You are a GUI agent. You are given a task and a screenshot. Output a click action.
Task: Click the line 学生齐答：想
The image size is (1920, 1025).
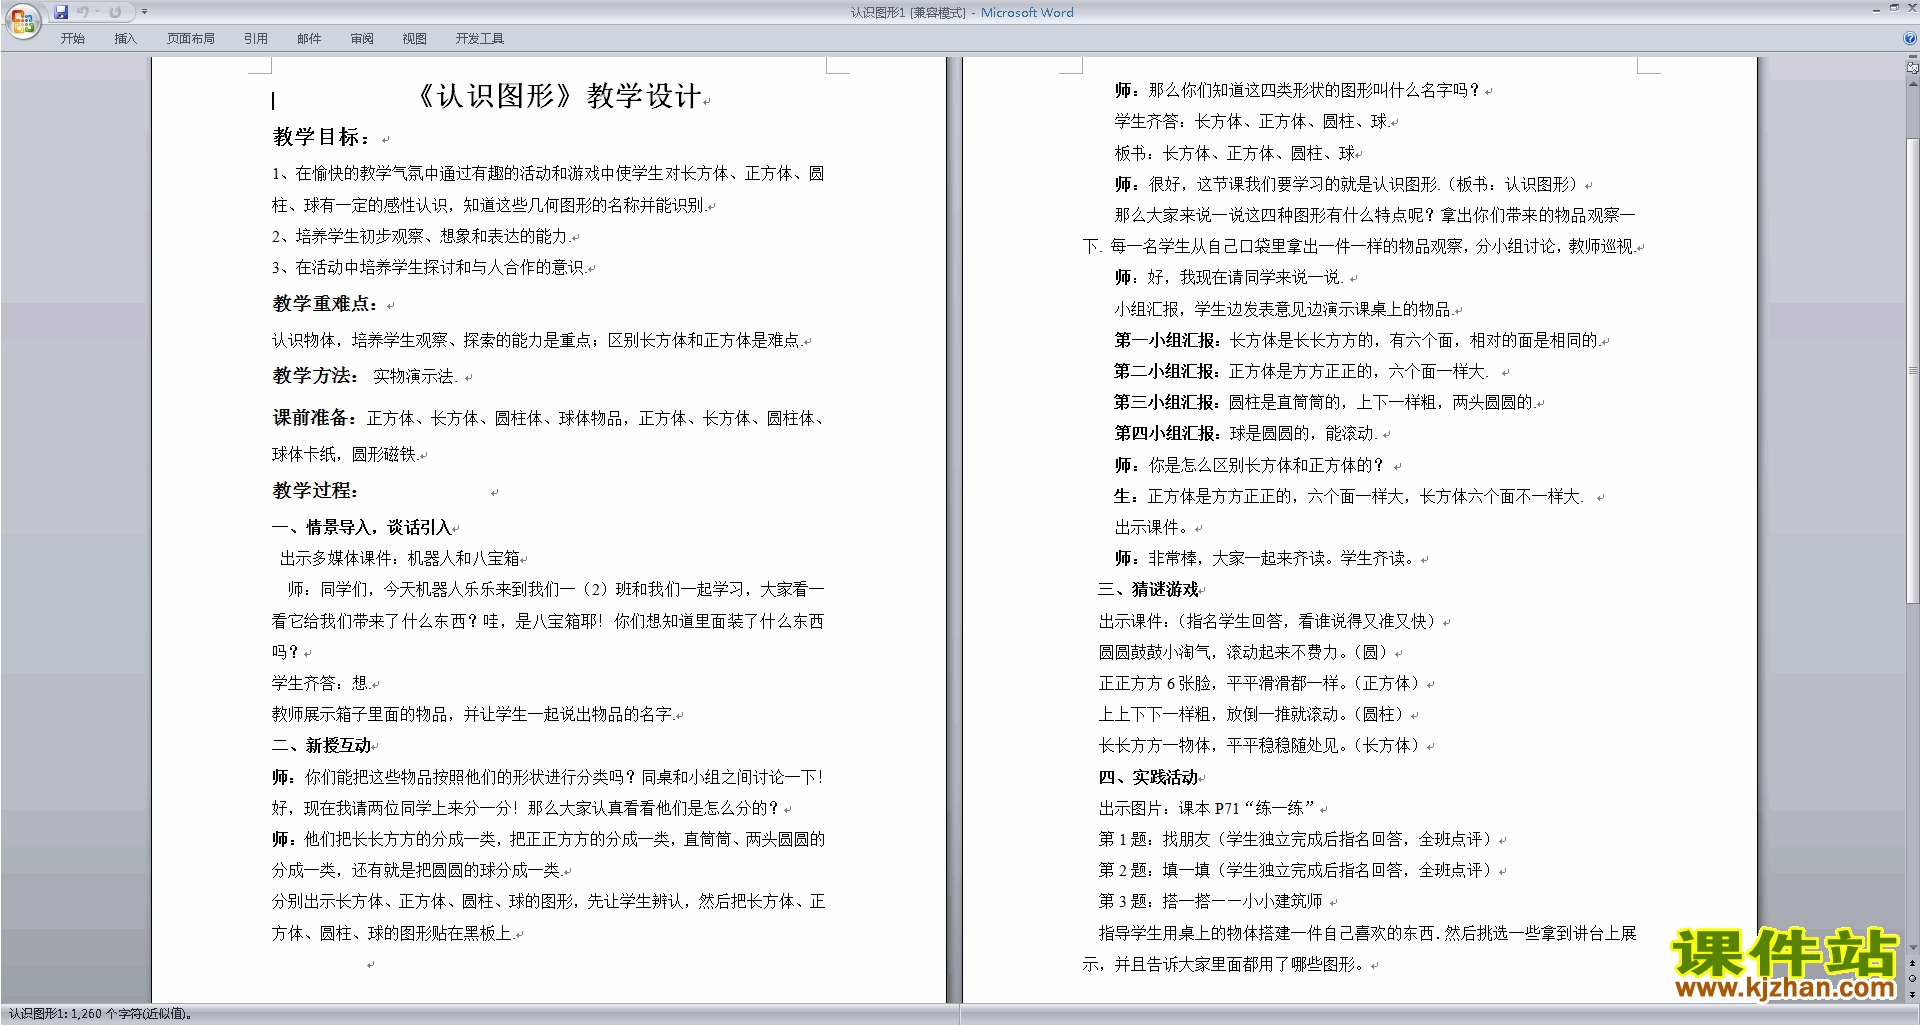coord(322,683)
